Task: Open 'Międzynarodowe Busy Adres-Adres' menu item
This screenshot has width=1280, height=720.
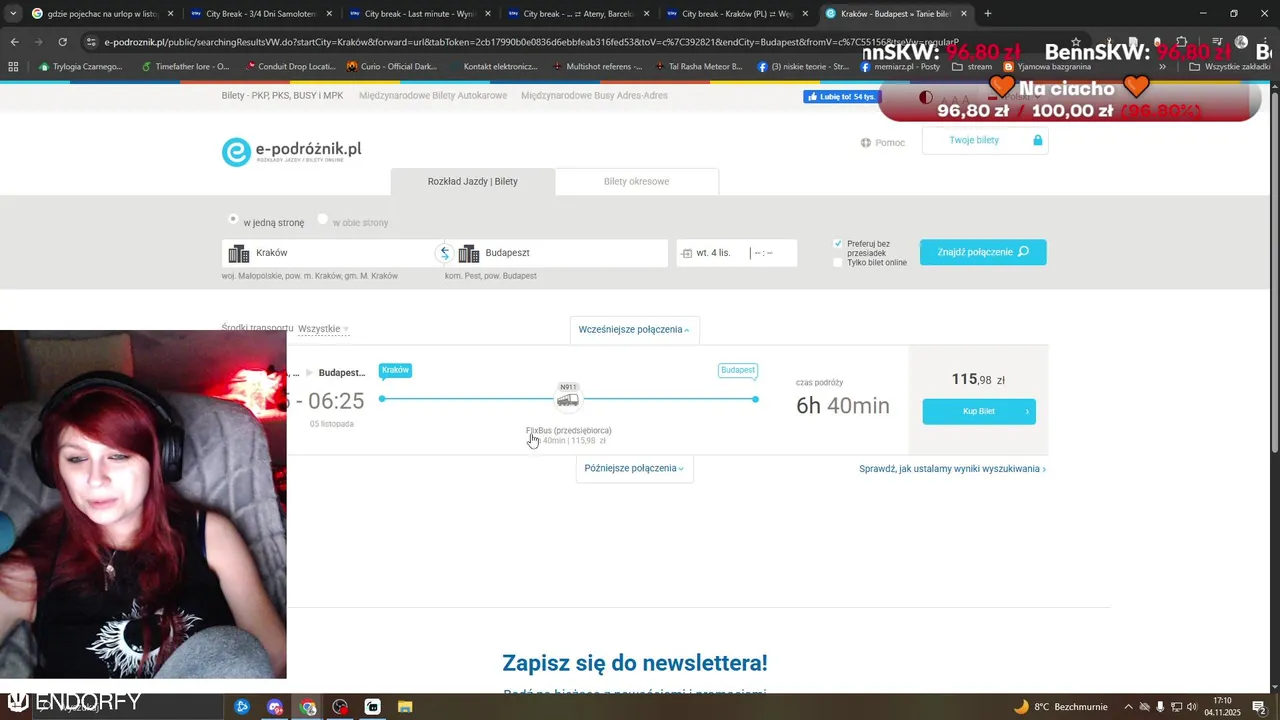Action: tap(594, 96)
